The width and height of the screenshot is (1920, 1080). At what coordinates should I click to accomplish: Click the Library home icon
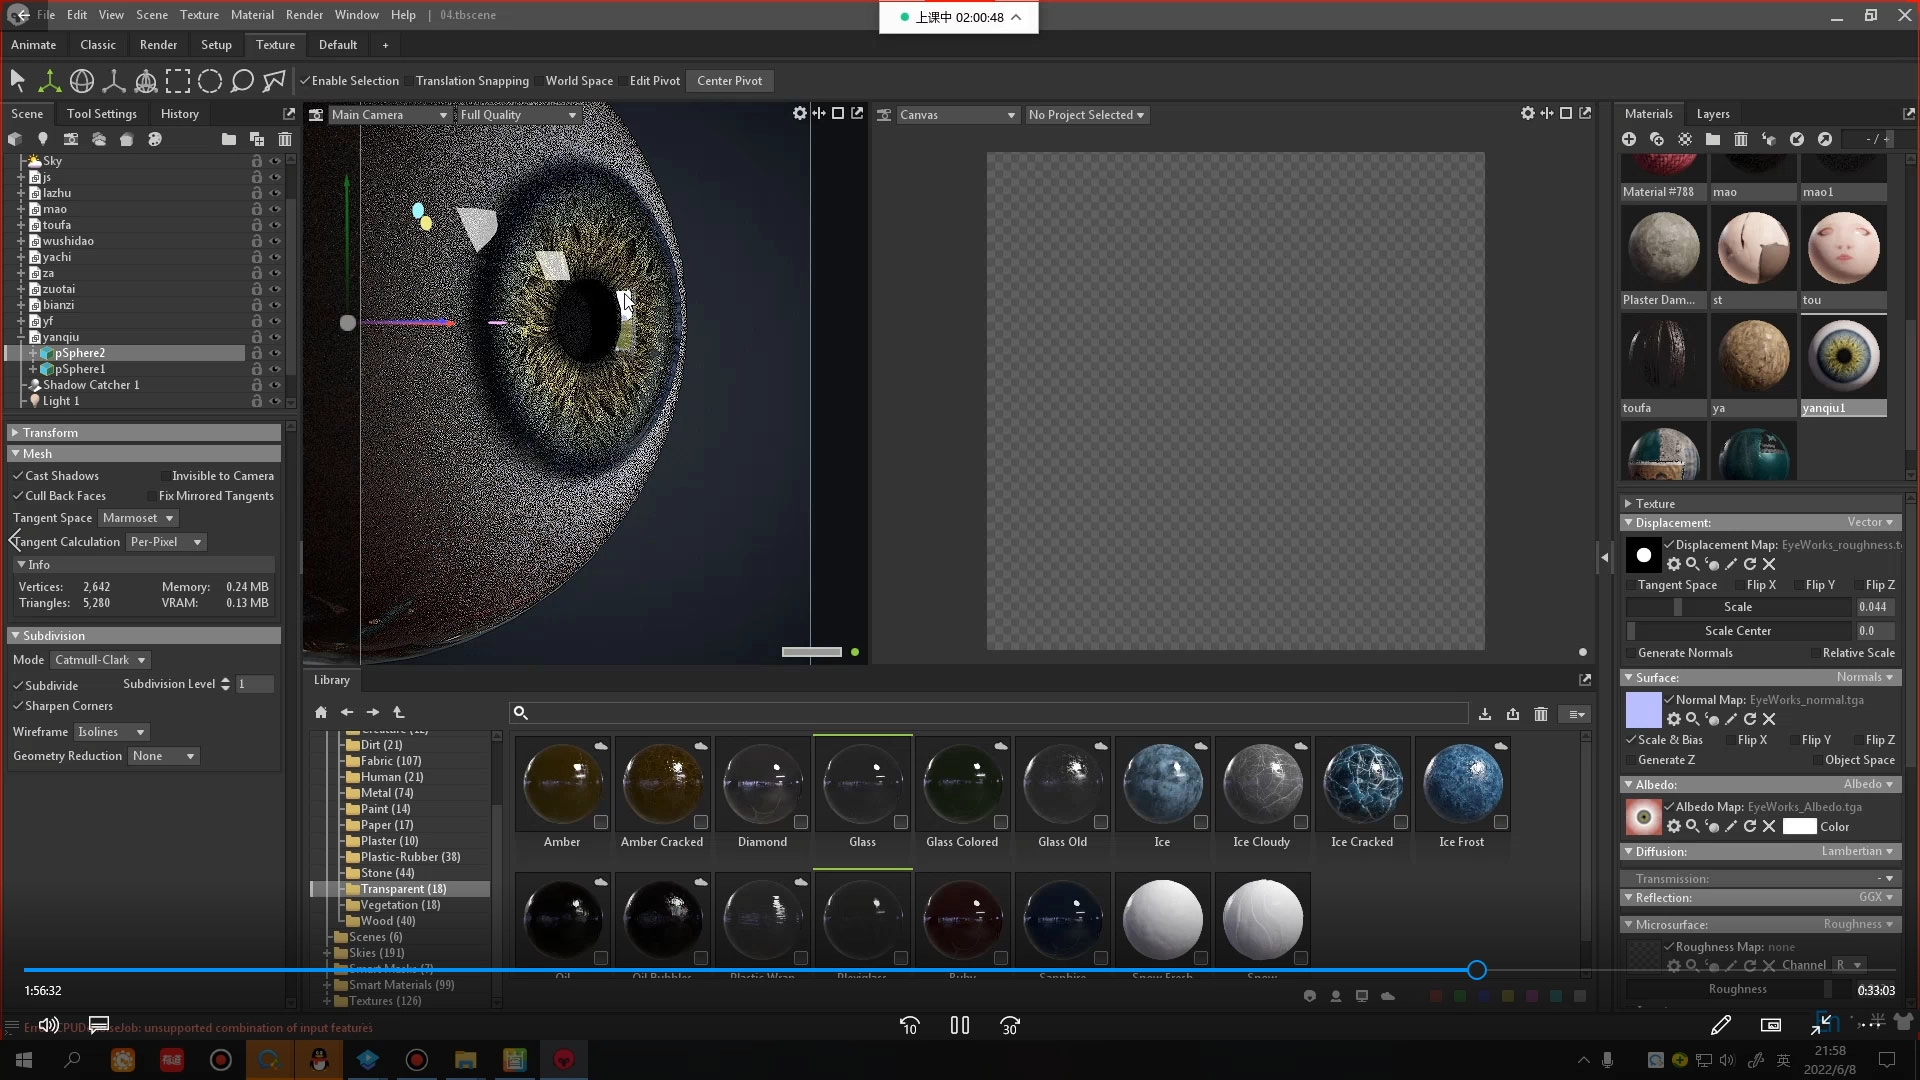[x=320, y=713]
